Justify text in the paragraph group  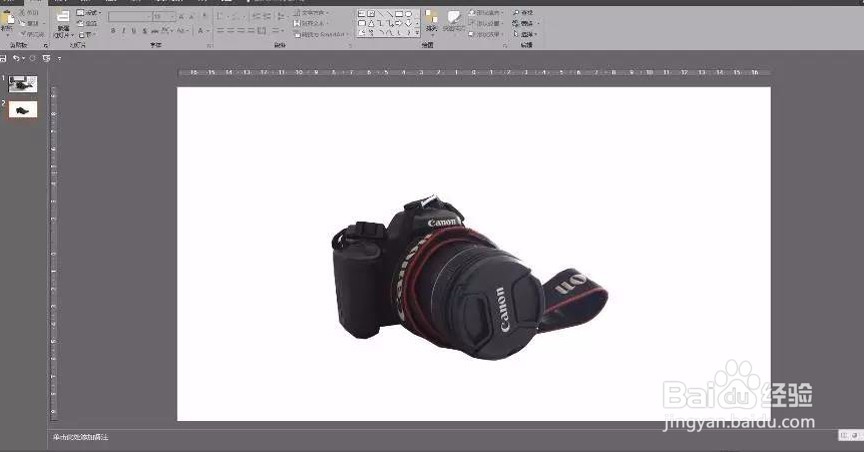[x=251, y=30]
